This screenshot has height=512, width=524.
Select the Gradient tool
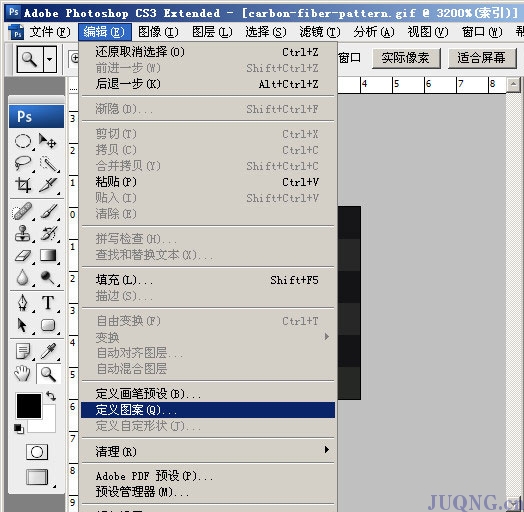pos(48,255)
